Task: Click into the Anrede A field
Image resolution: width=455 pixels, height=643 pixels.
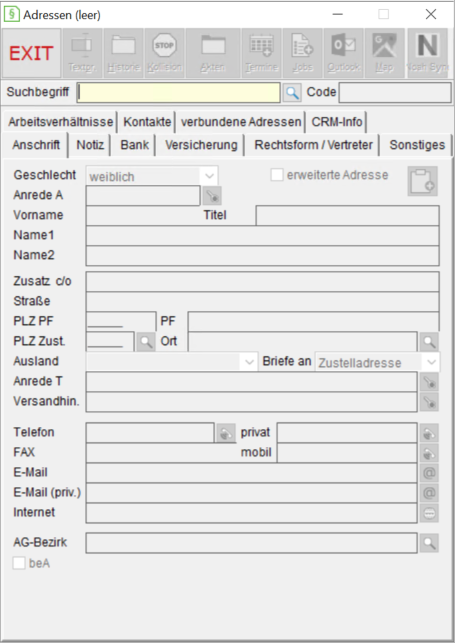Action: point(143,196)
